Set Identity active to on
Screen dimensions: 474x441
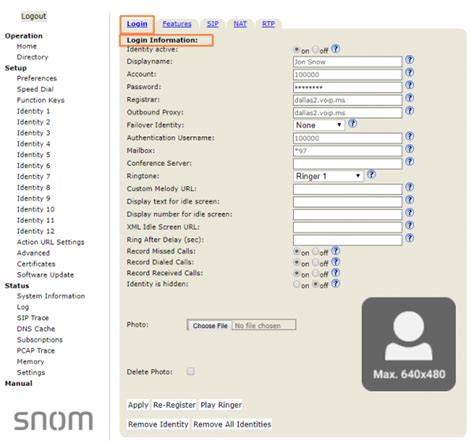click(x=296, y=50)
